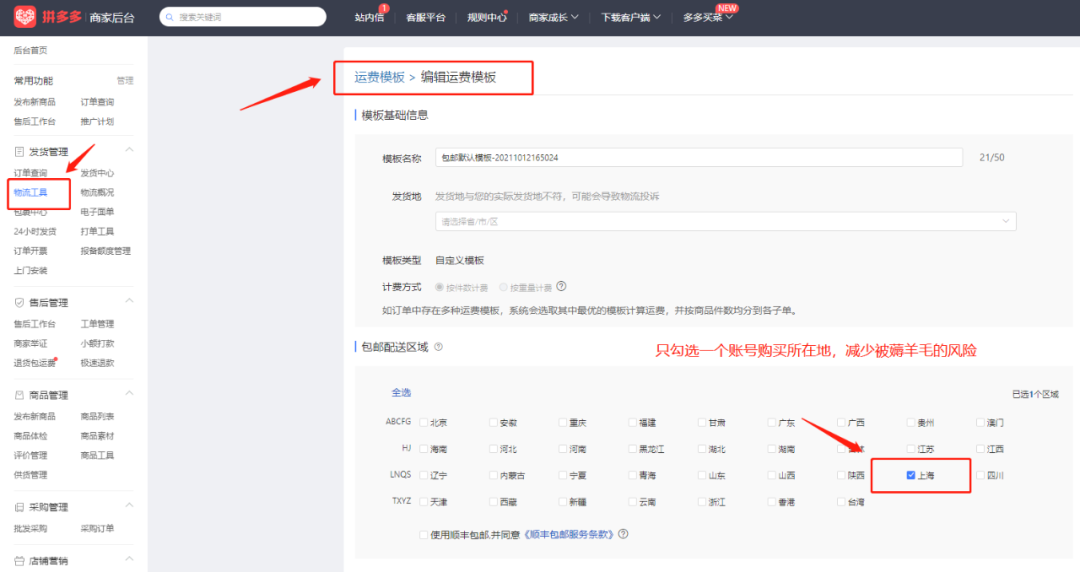
Task: Click the Pinduoduo heart logo icon
Action: [x=25, y=17]
